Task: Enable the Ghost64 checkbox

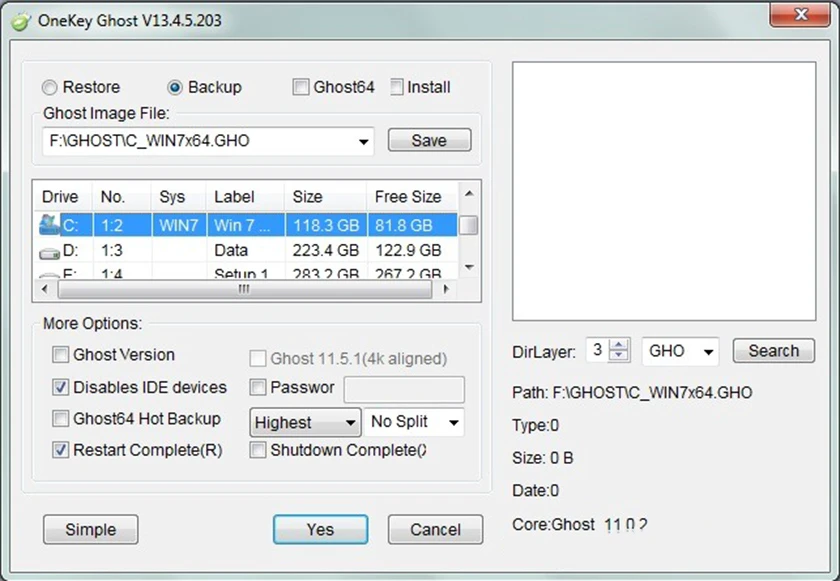Action: (301, 87)
